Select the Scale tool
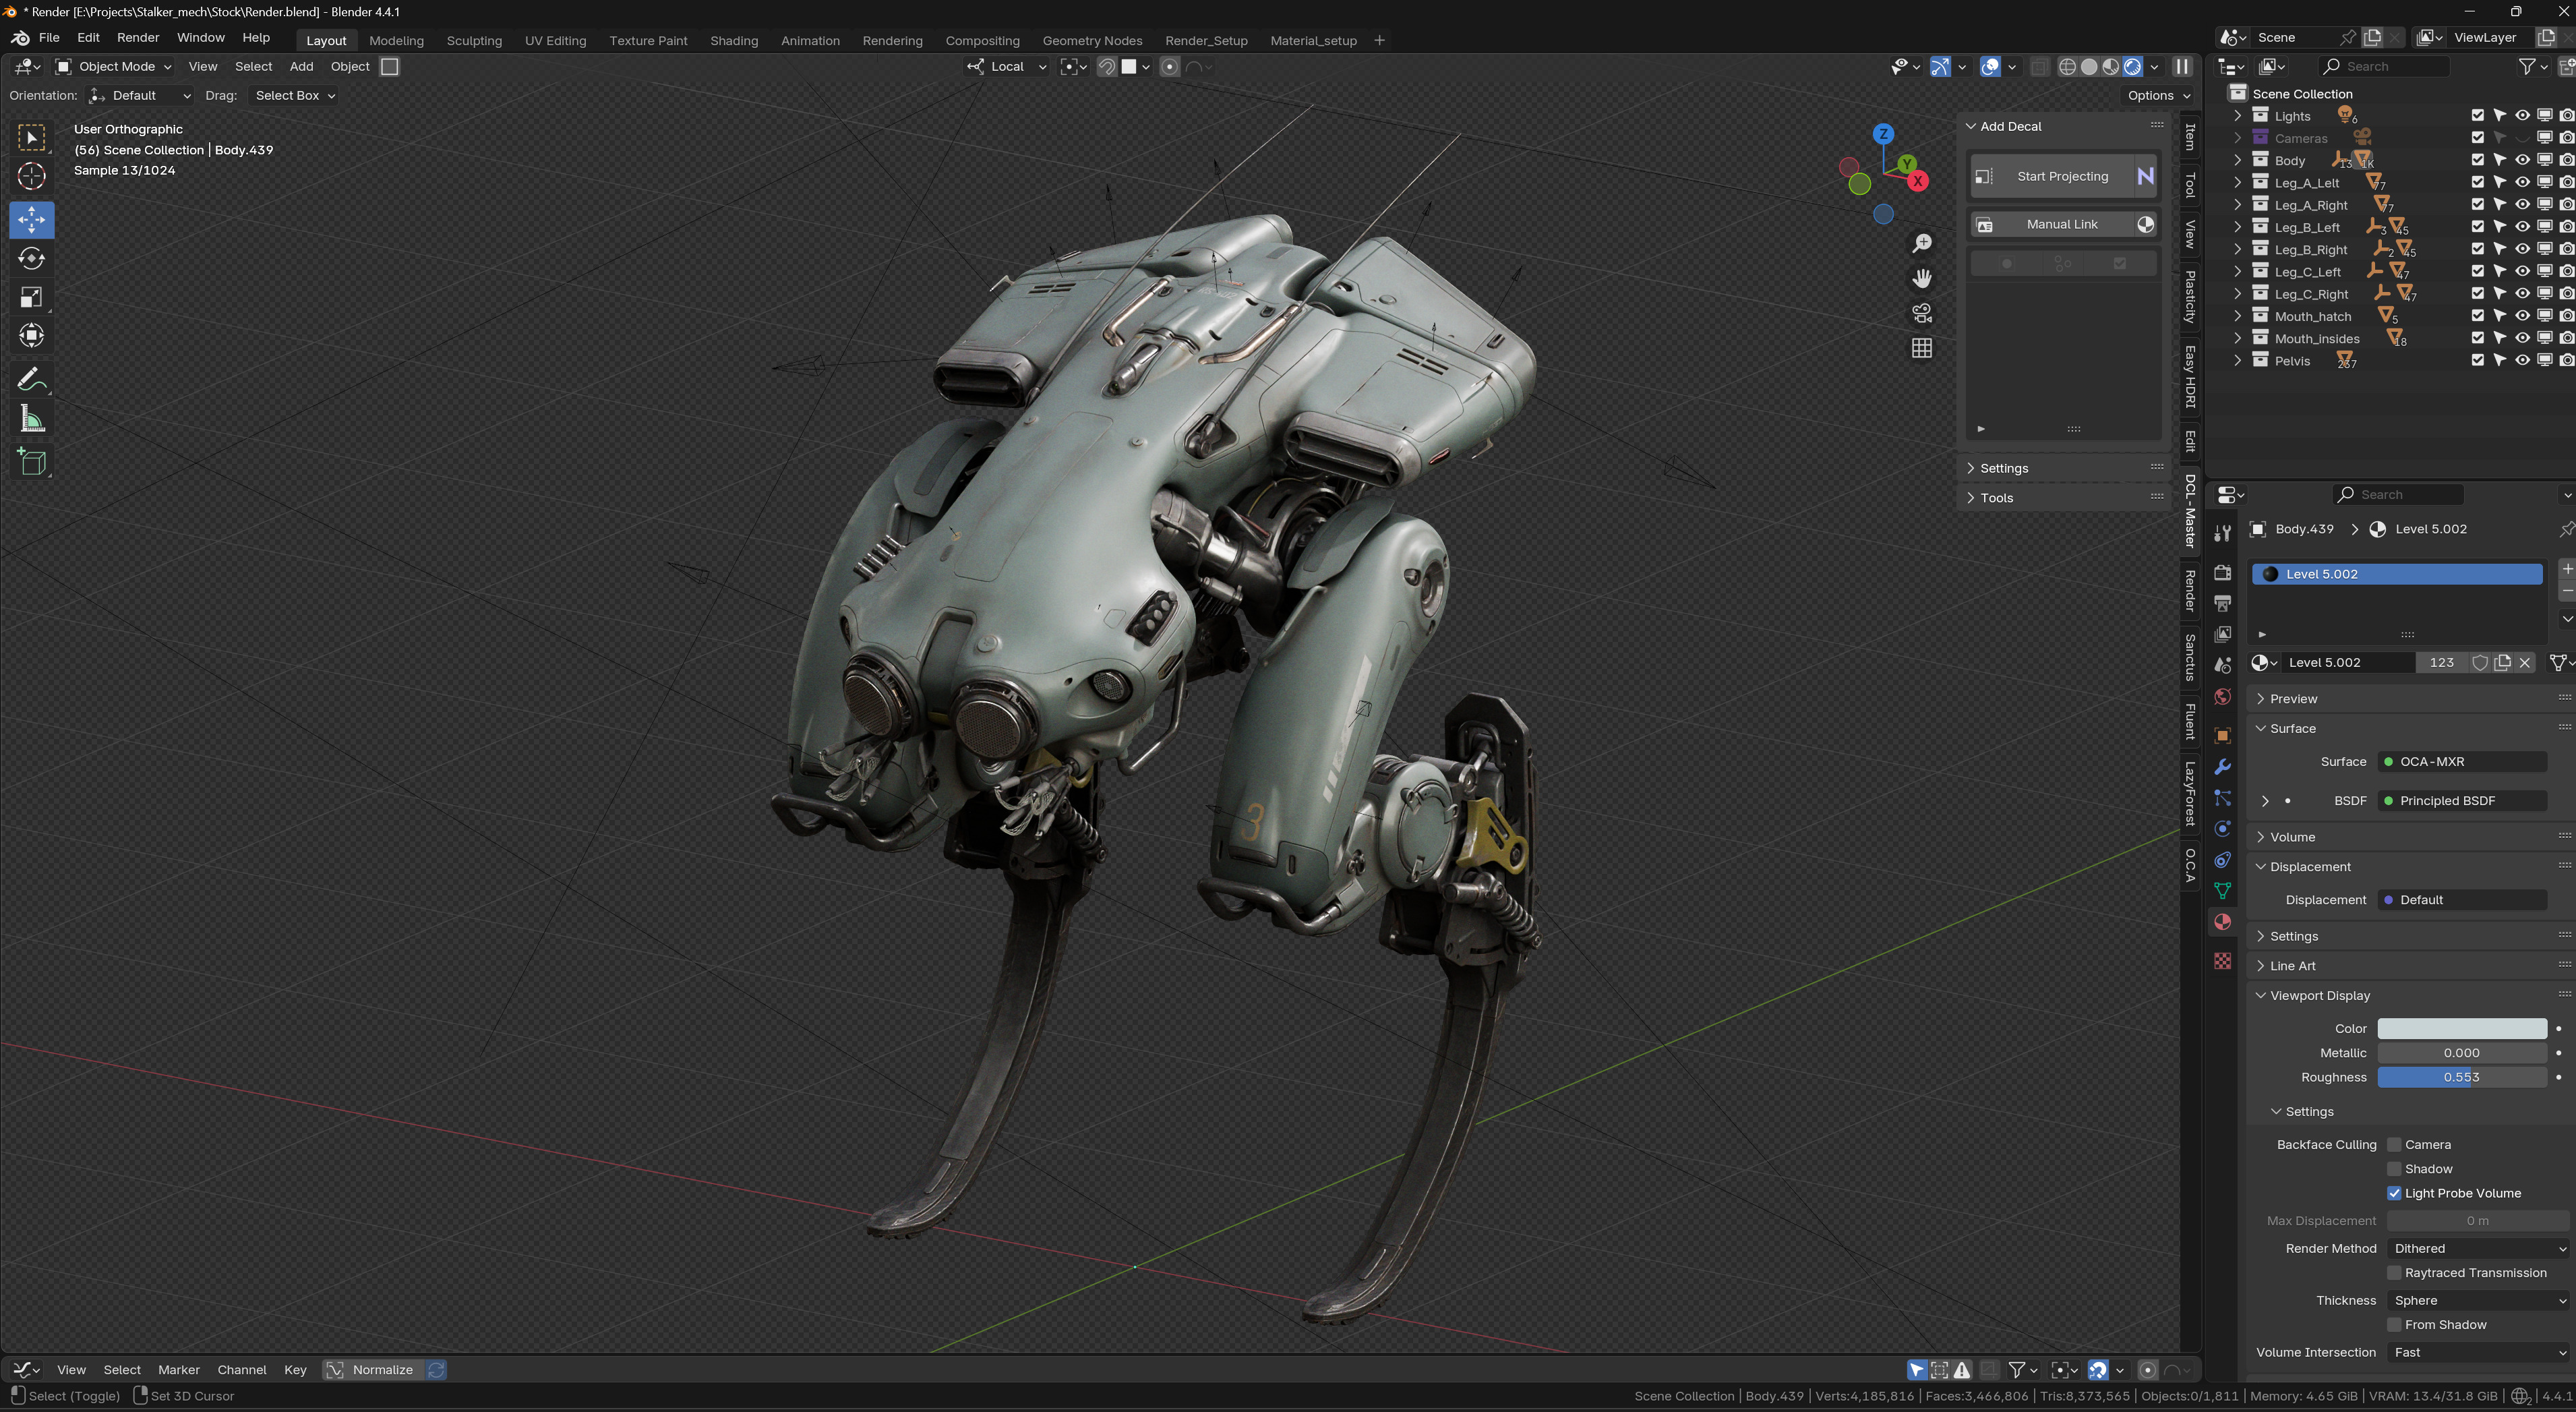The height and width of the screenshot is (1412, 2576). (x=32, y=297)
